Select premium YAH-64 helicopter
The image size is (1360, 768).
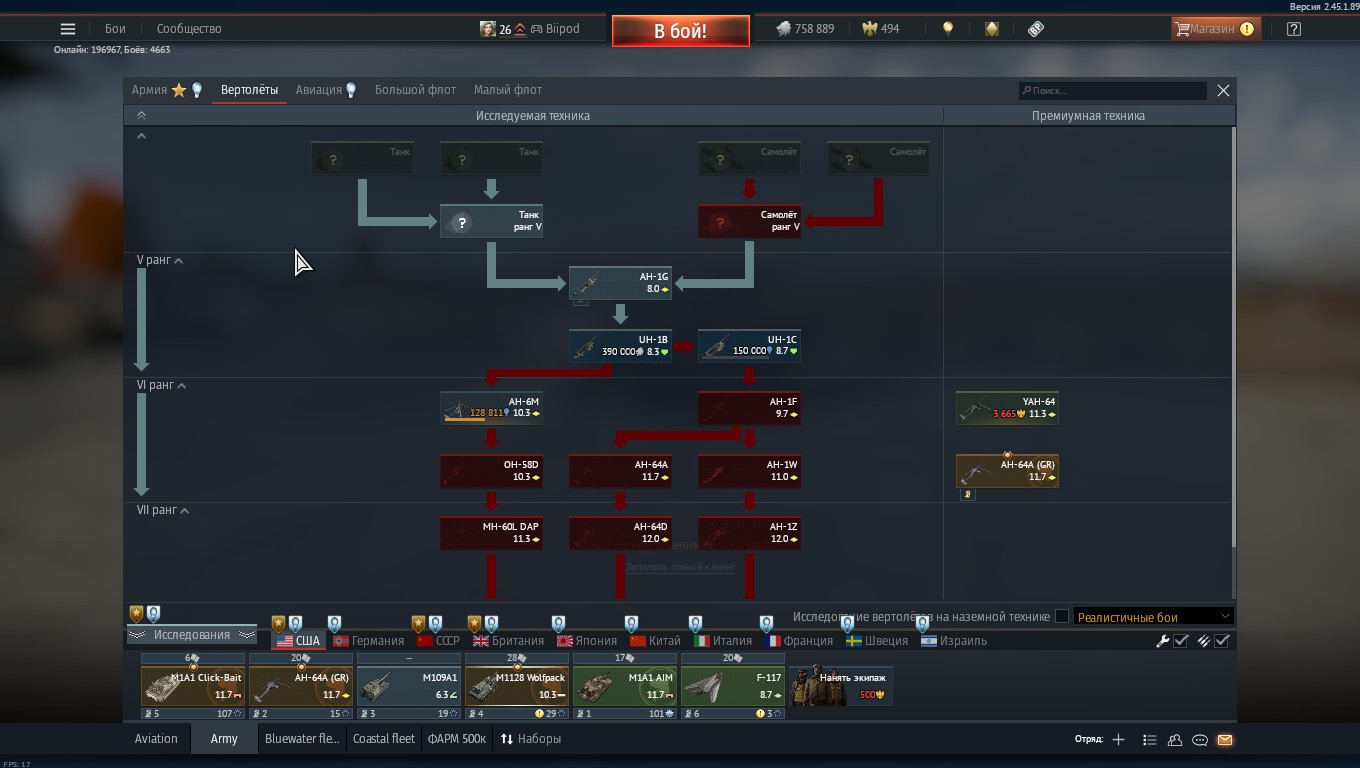pyautogui.click(x=1007, y=408)
